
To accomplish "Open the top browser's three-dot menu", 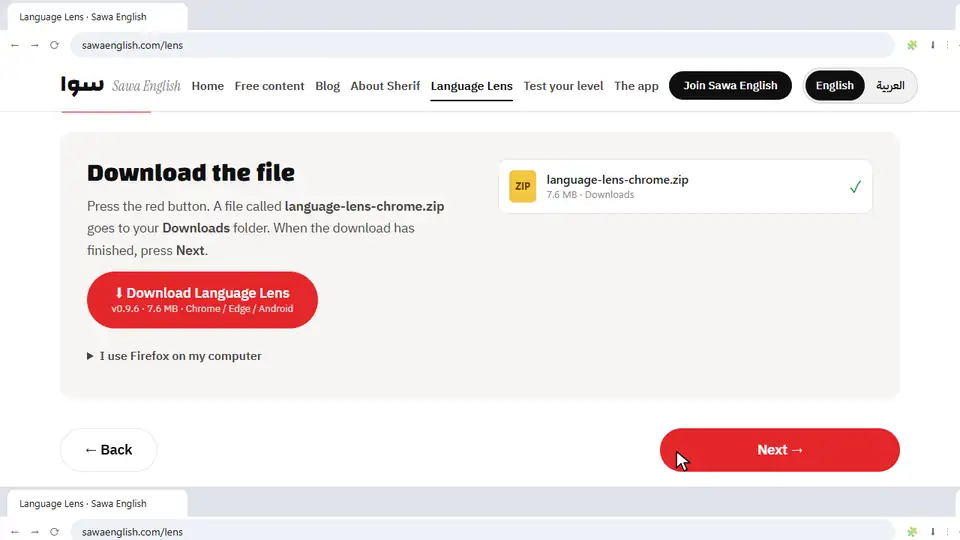I will [x=948, y=45].
